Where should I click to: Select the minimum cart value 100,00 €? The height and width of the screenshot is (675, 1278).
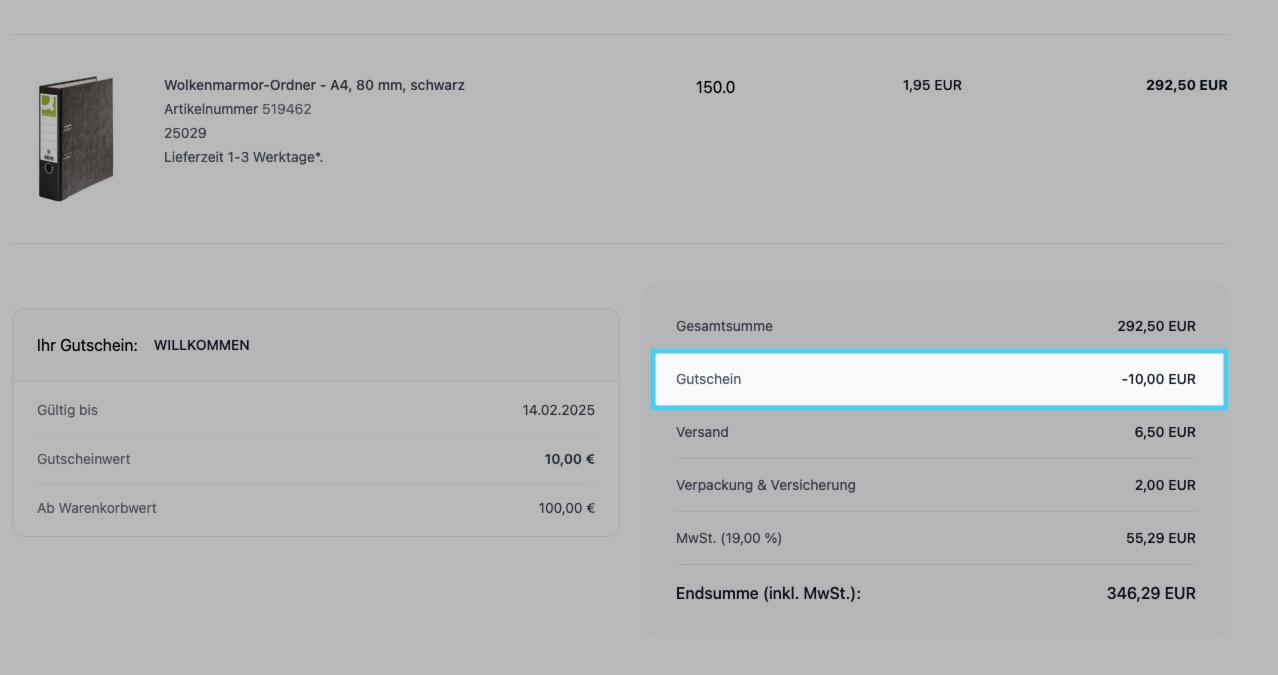tap(566, 508)
